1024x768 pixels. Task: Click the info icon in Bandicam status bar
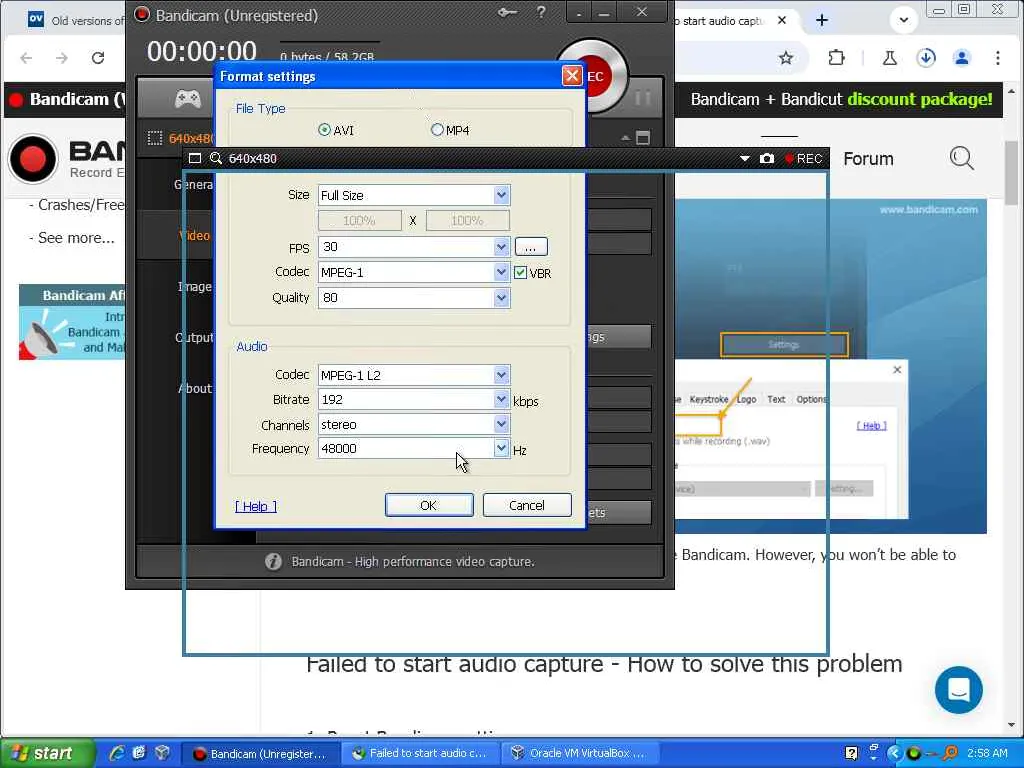tap(274, 562)
